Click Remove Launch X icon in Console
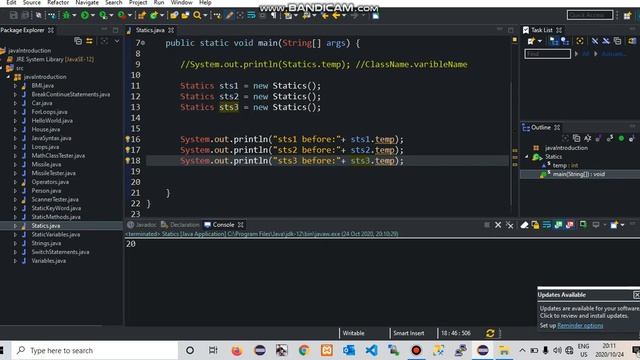 click(498, 225)
